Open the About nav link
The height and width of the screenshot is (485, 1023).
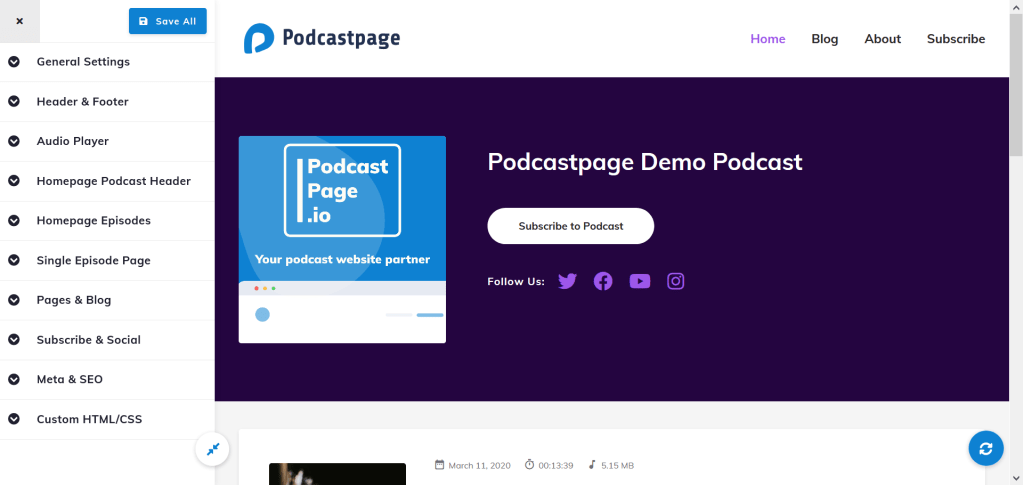[883, 39]
